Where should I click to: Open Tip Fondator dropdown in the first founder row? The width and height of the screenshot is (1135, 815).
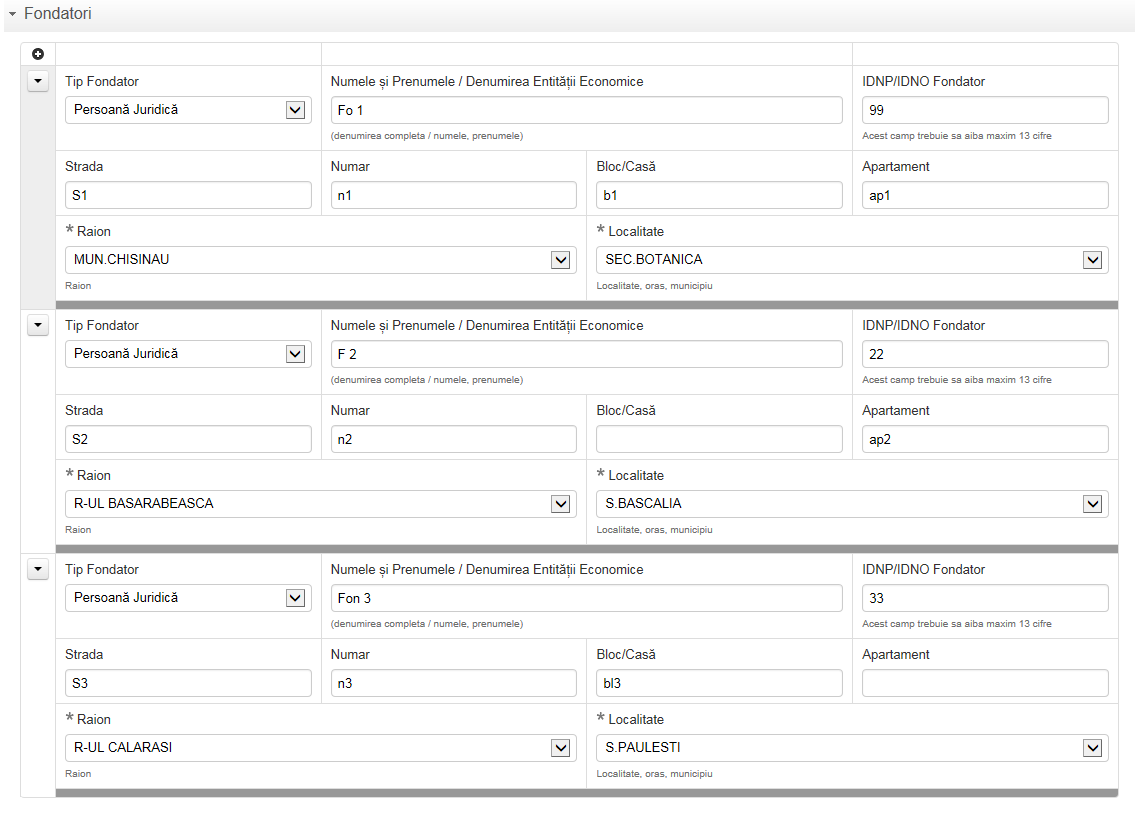(x=295, y=110)
